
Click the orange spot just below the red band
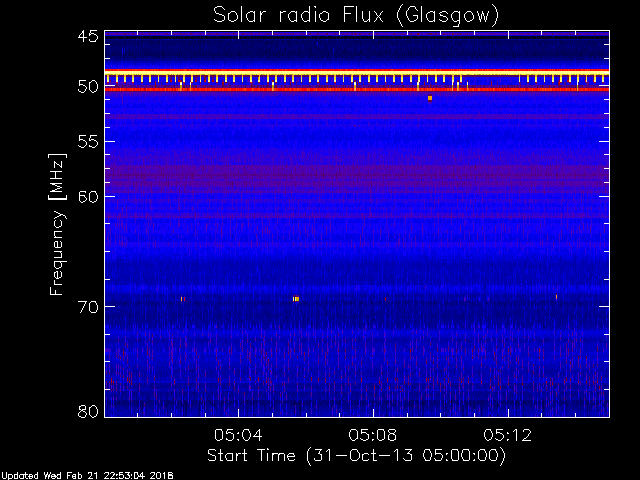(430, 98)
